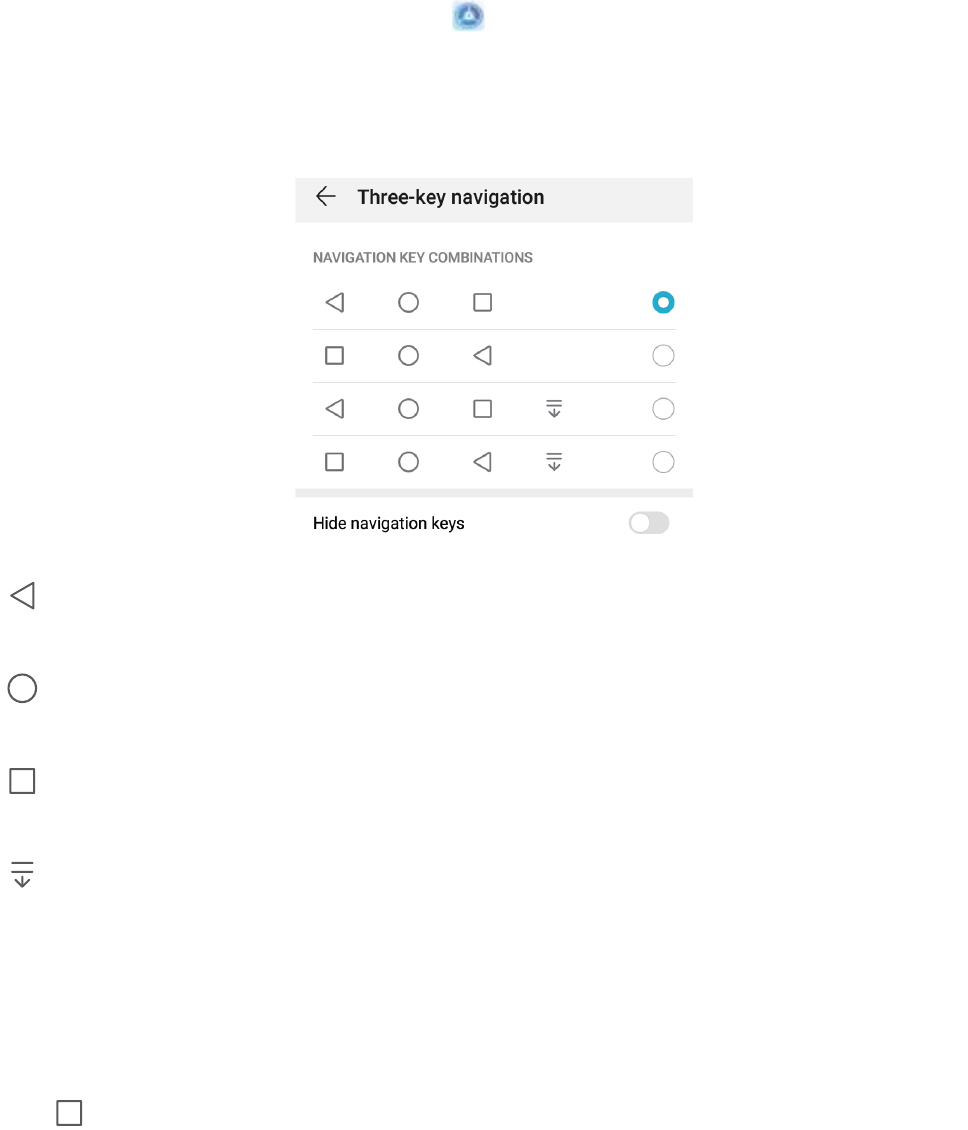
Task: Select the Back-Home-Recent three-key combination radio
Action: tap(663, 302)
